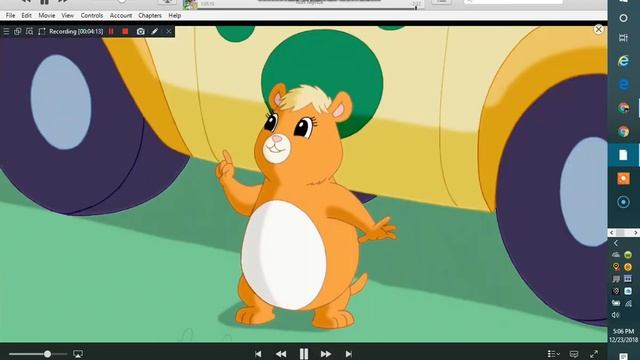Click the iTunes top pause button
640x360 pixels.
tap(44, 2)
